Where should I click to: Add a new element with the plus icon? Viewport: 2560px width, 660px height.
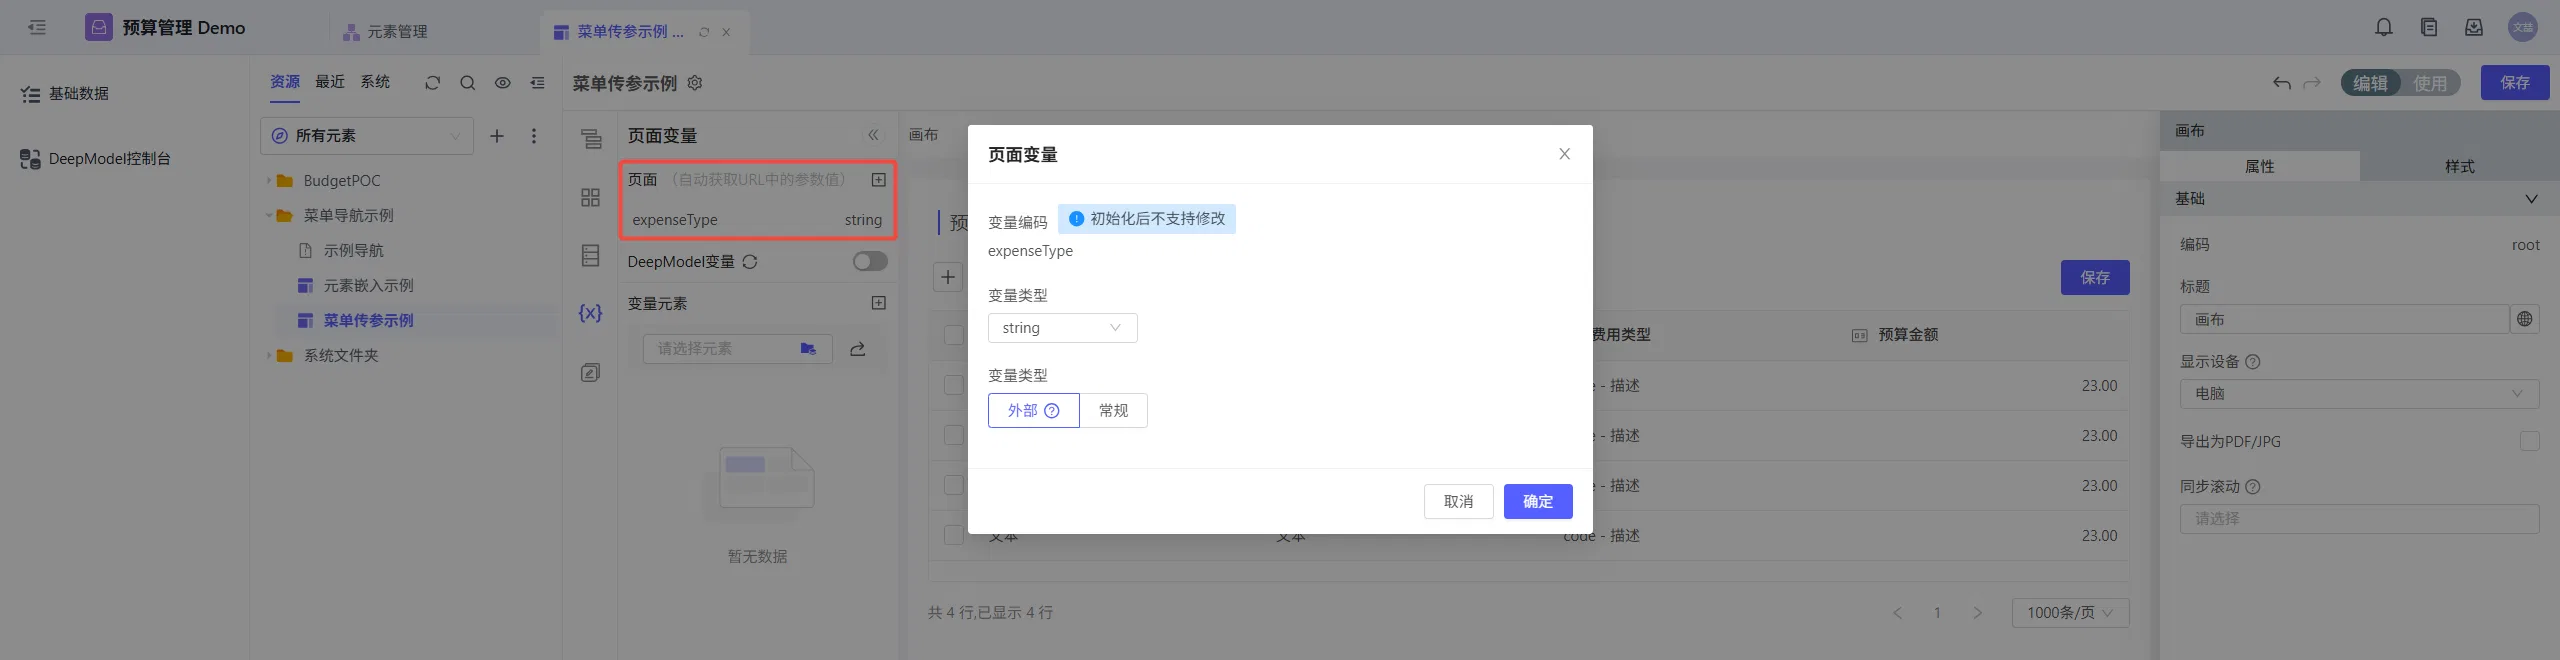pos(497,136)
